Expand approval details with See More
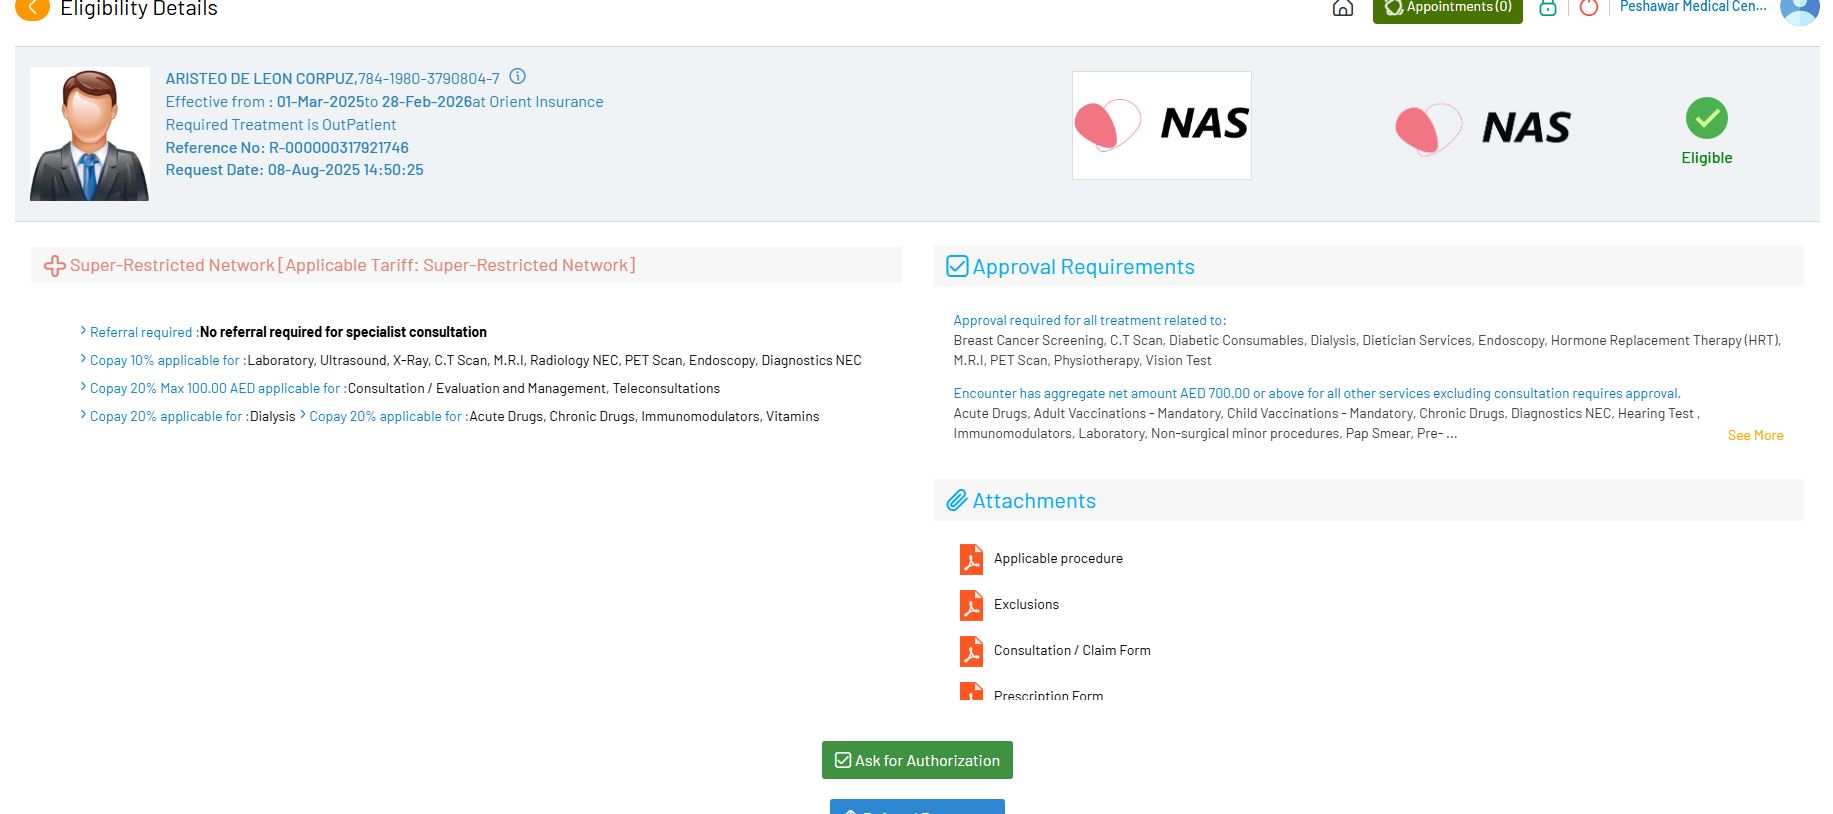 (1756, 435)
